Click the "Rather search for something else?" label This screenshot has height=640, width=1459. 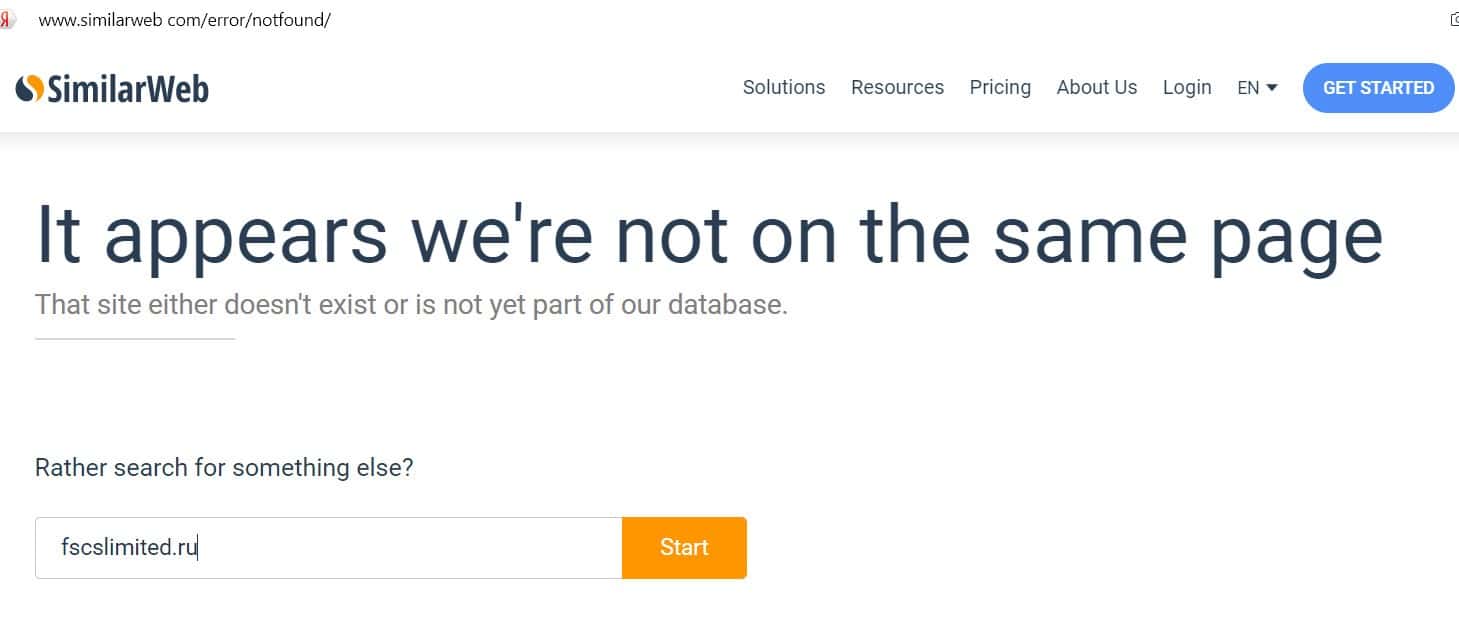point(224,467)
